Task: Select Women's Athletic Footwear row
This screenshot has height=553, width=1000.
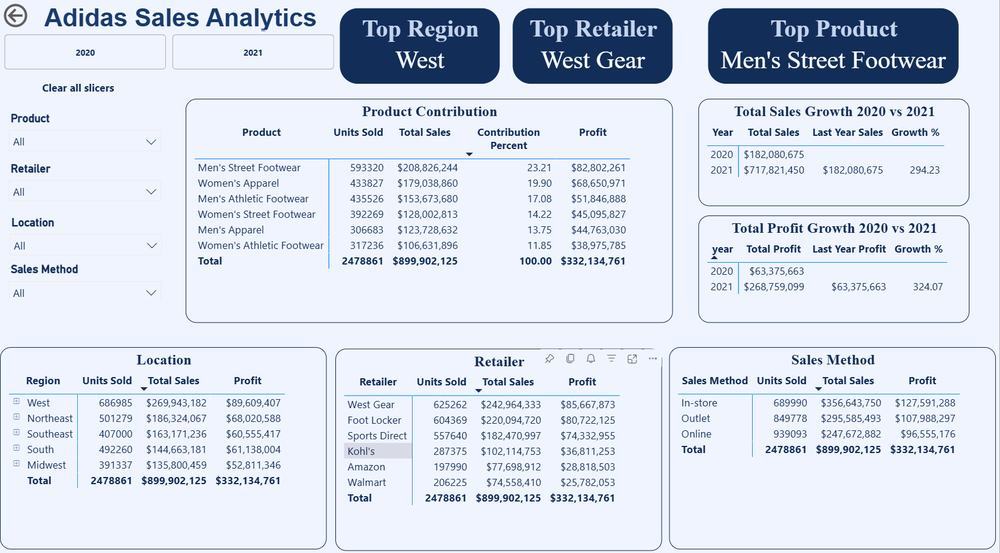Action: point(412,245)
